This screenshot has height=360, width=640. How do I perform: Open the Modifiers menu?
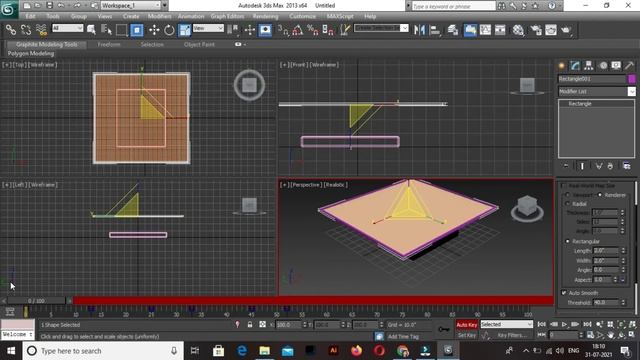(x=159, y=16)
